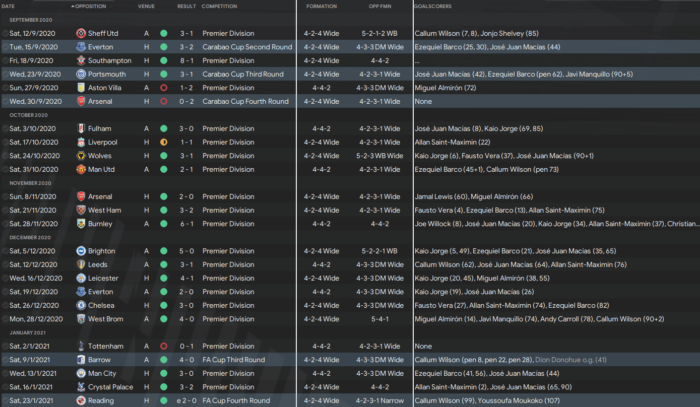
Task: Select the Sat, 17/10/2020 date cell
Action: coord(34,142)
